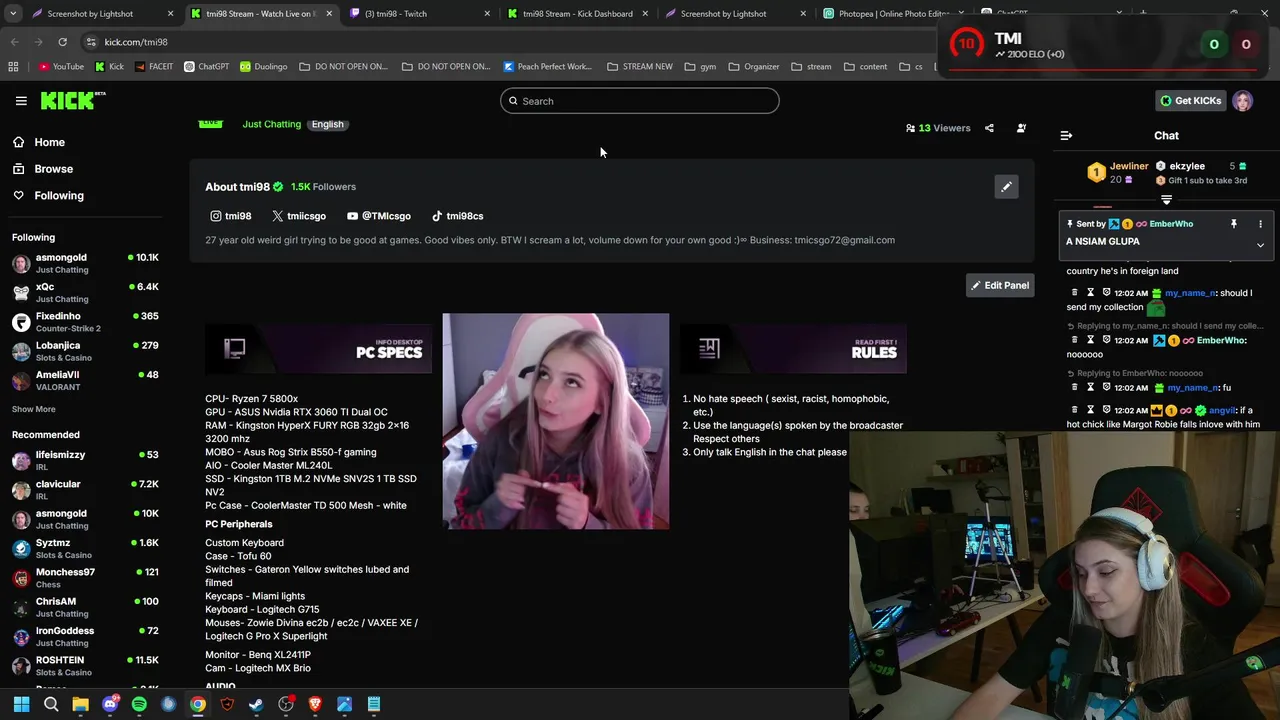Open Syztmz recommended channel
Image resolution: width=1280 pixels, height=720 pixels.
tap(85, 548)
